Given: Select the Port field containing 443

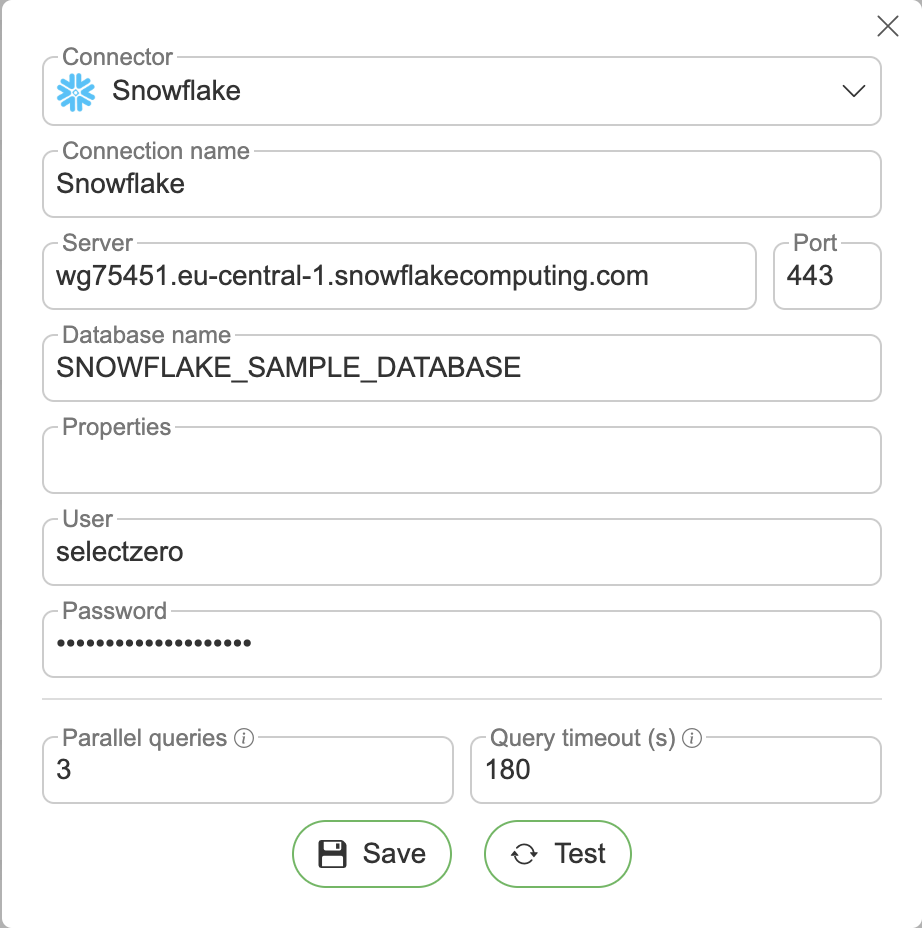Looking at the screenshot, I should (826, 277).
